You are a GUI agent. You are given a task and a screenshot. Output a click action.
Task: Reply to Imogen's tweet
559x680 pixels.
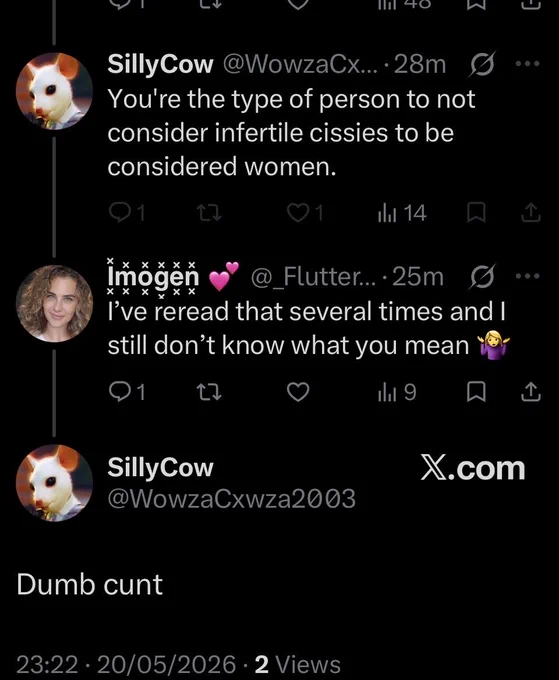coord(126,392)
